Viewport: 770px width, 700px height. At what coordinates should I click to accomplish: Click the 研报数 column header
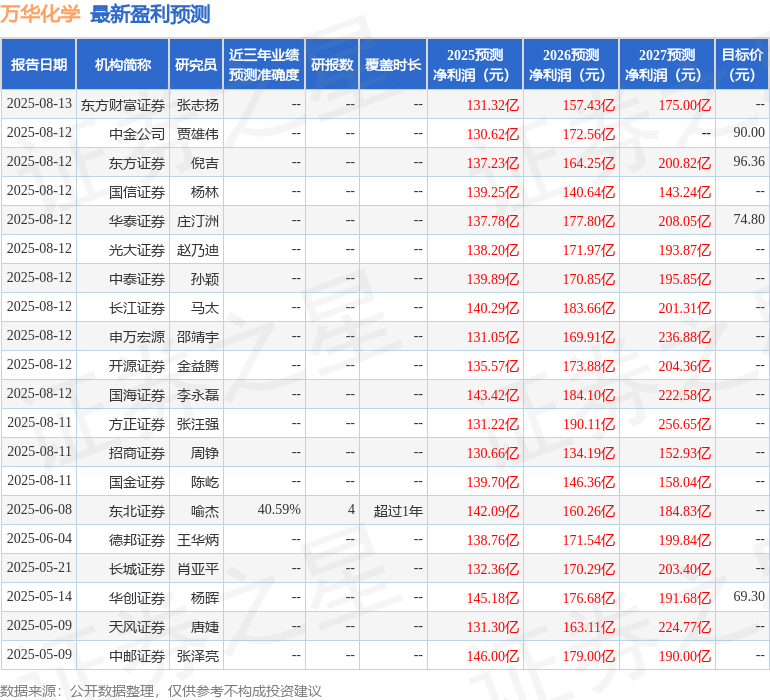pos(332,64)
